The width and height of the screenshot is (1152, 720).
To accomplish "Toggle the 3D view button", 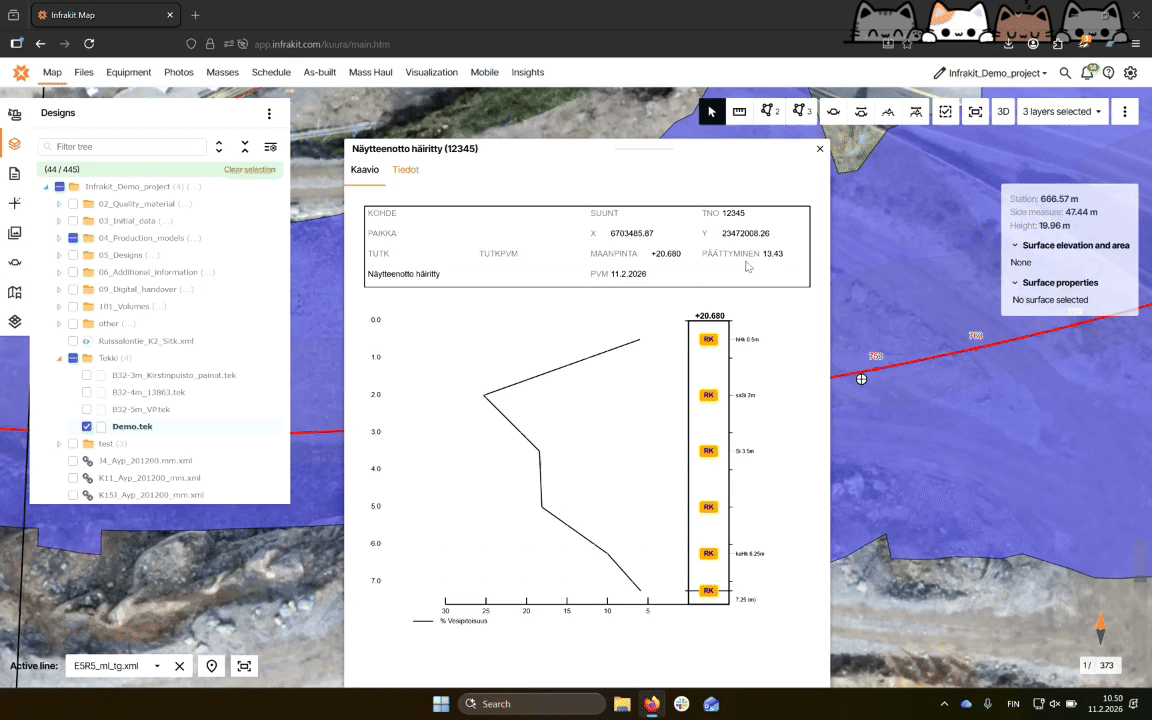I will click(x=1002, y=112).
